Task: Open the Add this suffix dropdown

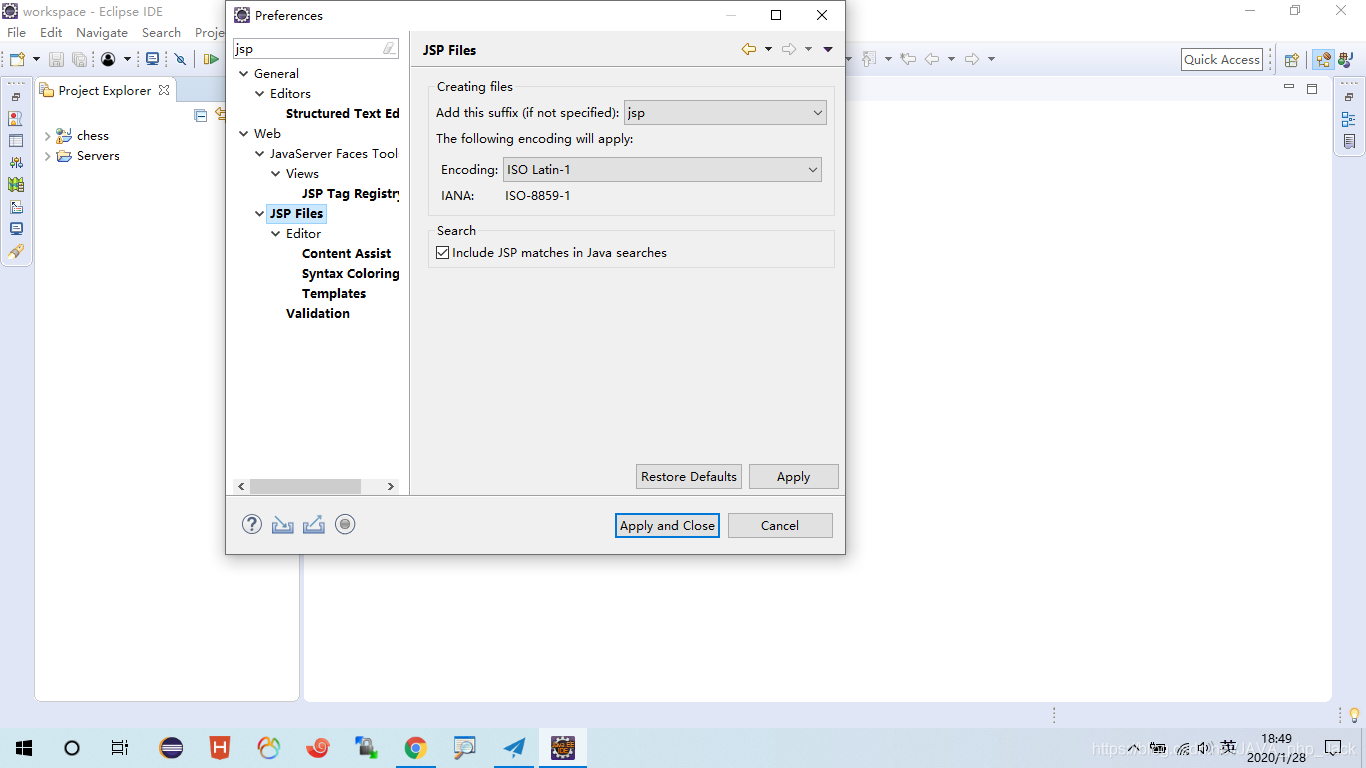Action: tap(725, 113)
